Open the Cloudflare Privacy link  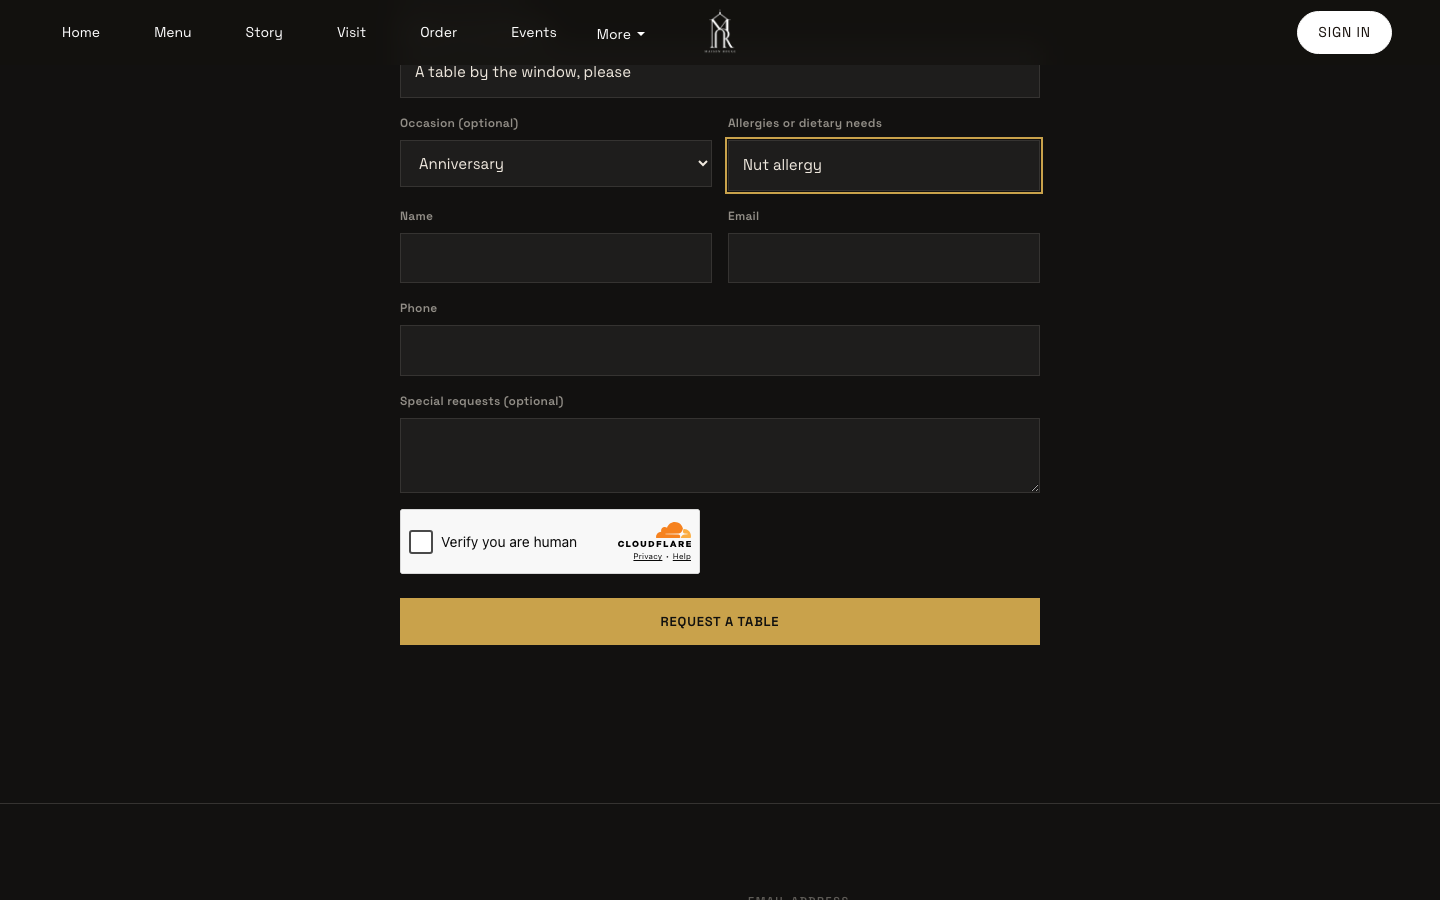pyautogui.click(x=648, y=557)
